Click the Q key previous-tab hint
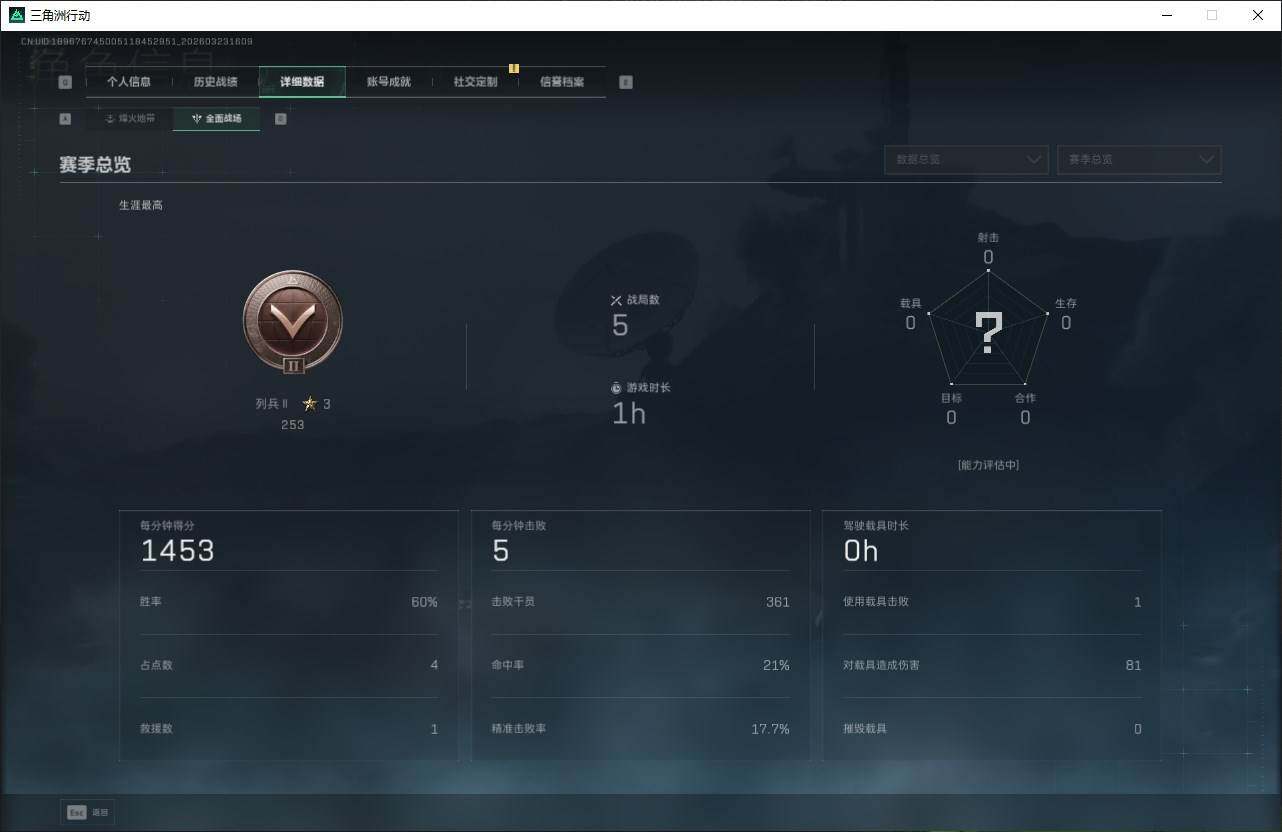 65,82
